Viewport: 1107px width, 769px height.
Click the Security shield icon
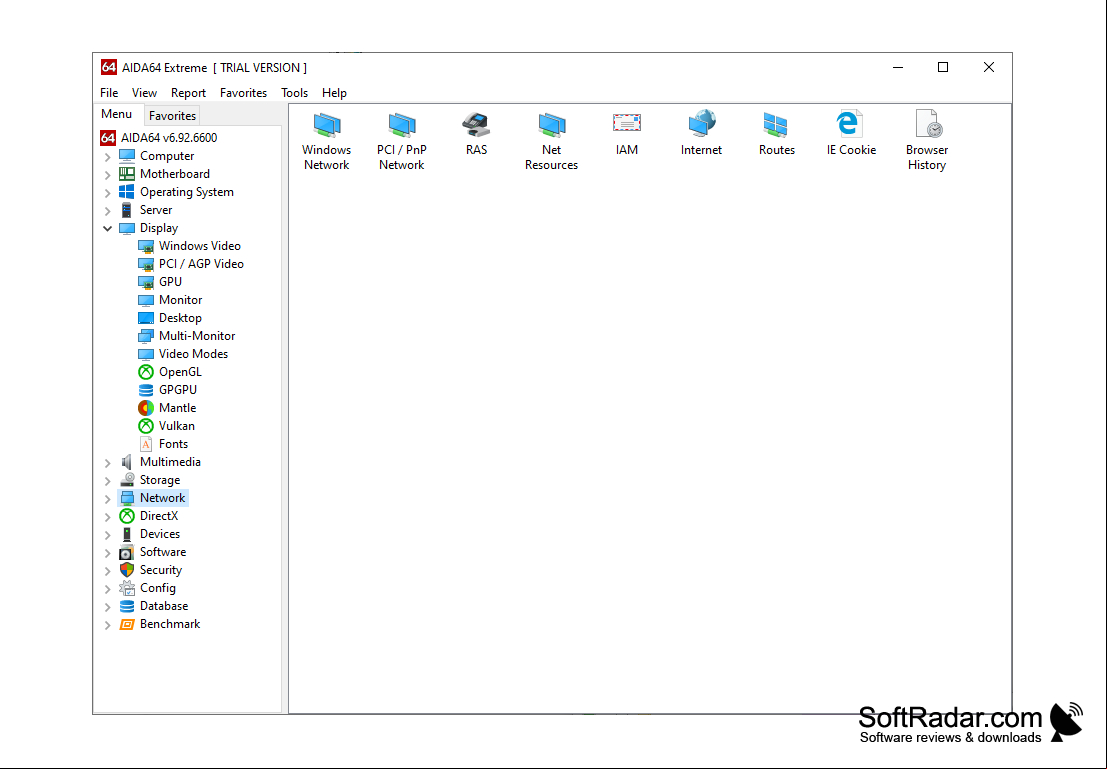tap(127, 570)
